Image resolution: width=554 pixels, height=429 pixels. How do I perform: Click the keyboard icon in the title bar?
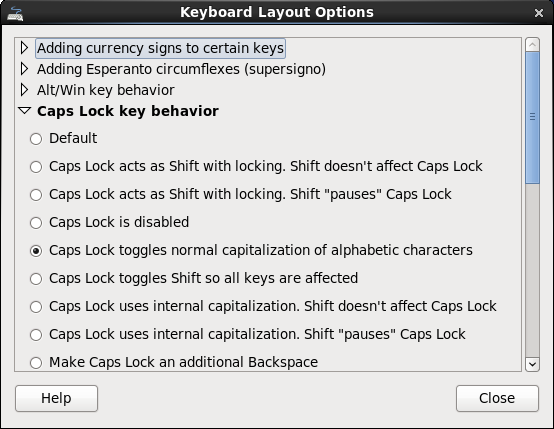click(15, 13)
